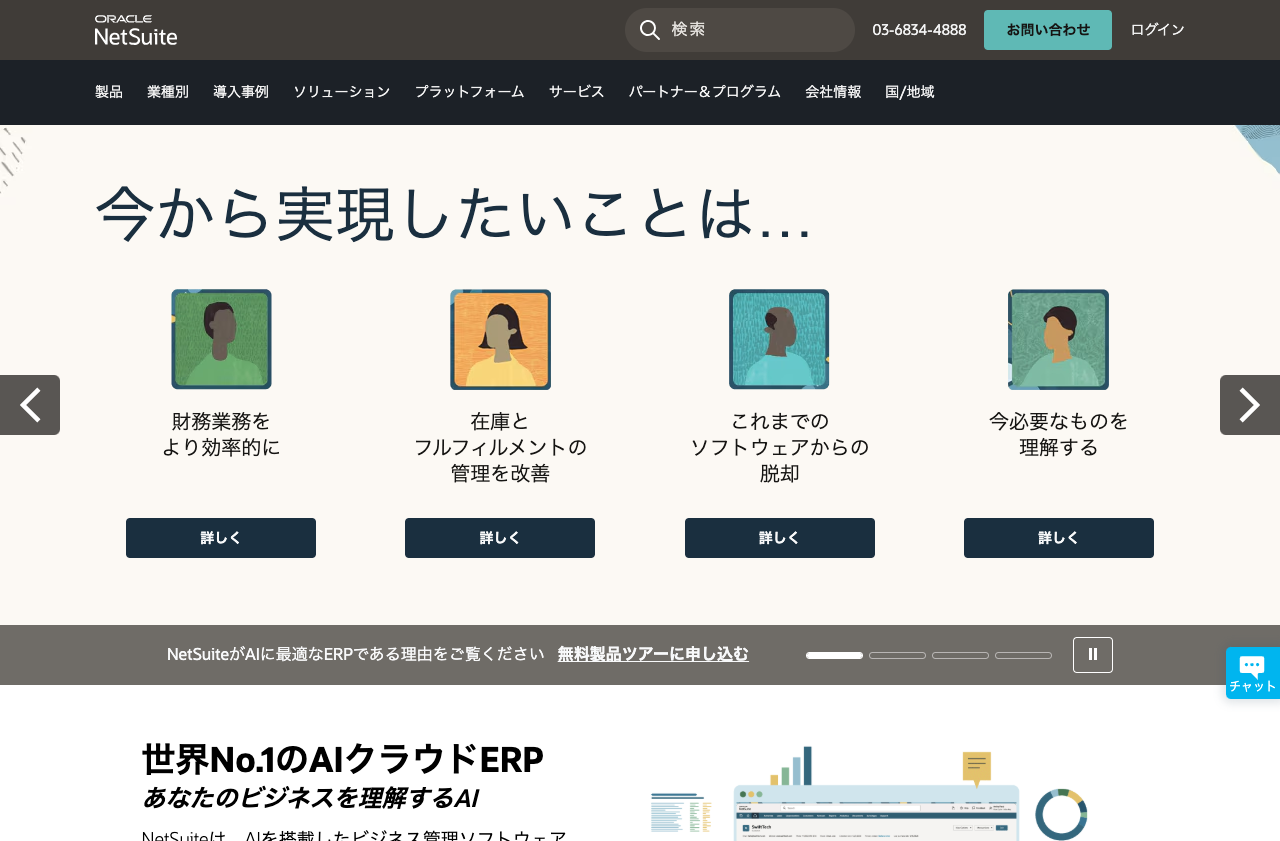Click the first slide progress bar
The width and height of the screenshot is (1280, 841).
pos(834,655)
